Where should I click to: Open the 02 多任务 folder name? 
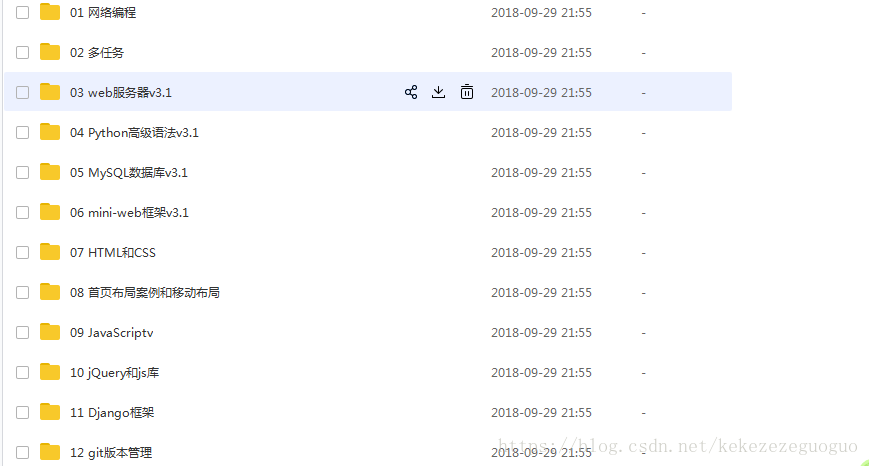point(97,53)
